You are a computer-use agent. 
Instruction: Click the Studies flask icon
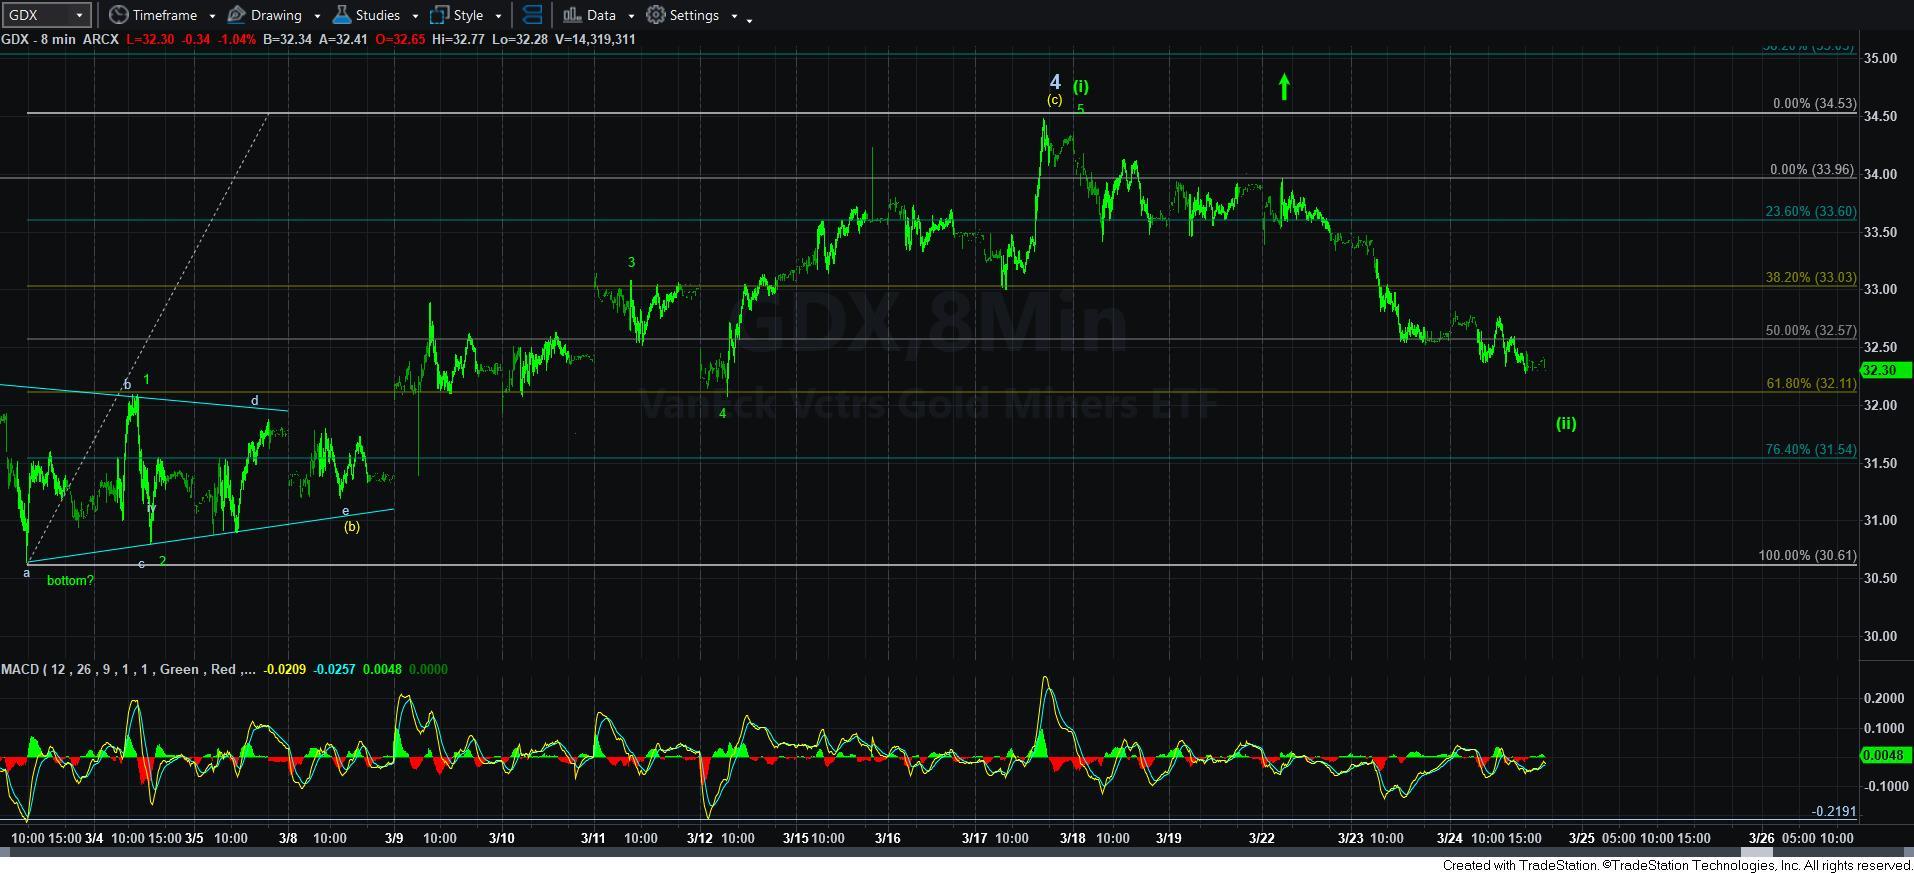pyautogui.click(x=342, y=15)
